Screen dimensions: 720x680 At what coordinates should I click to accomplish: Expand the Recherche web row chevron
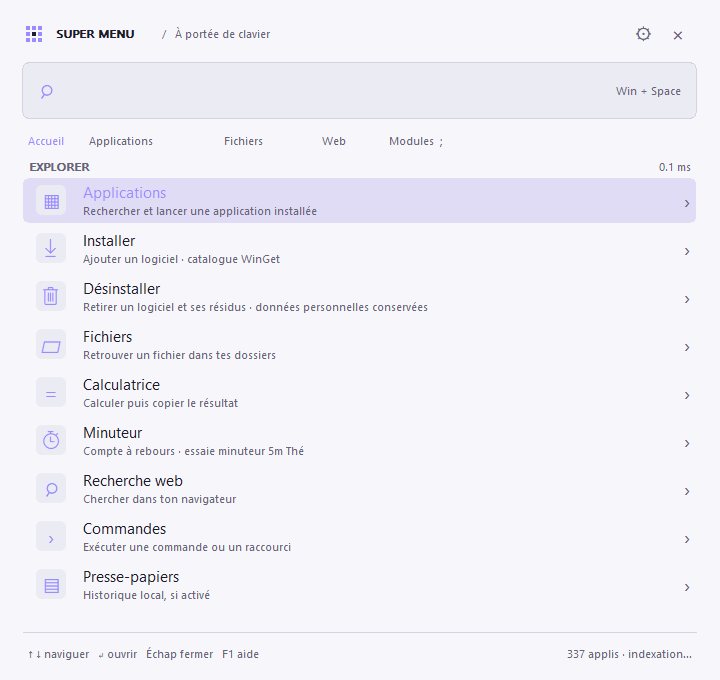[686, 491]
